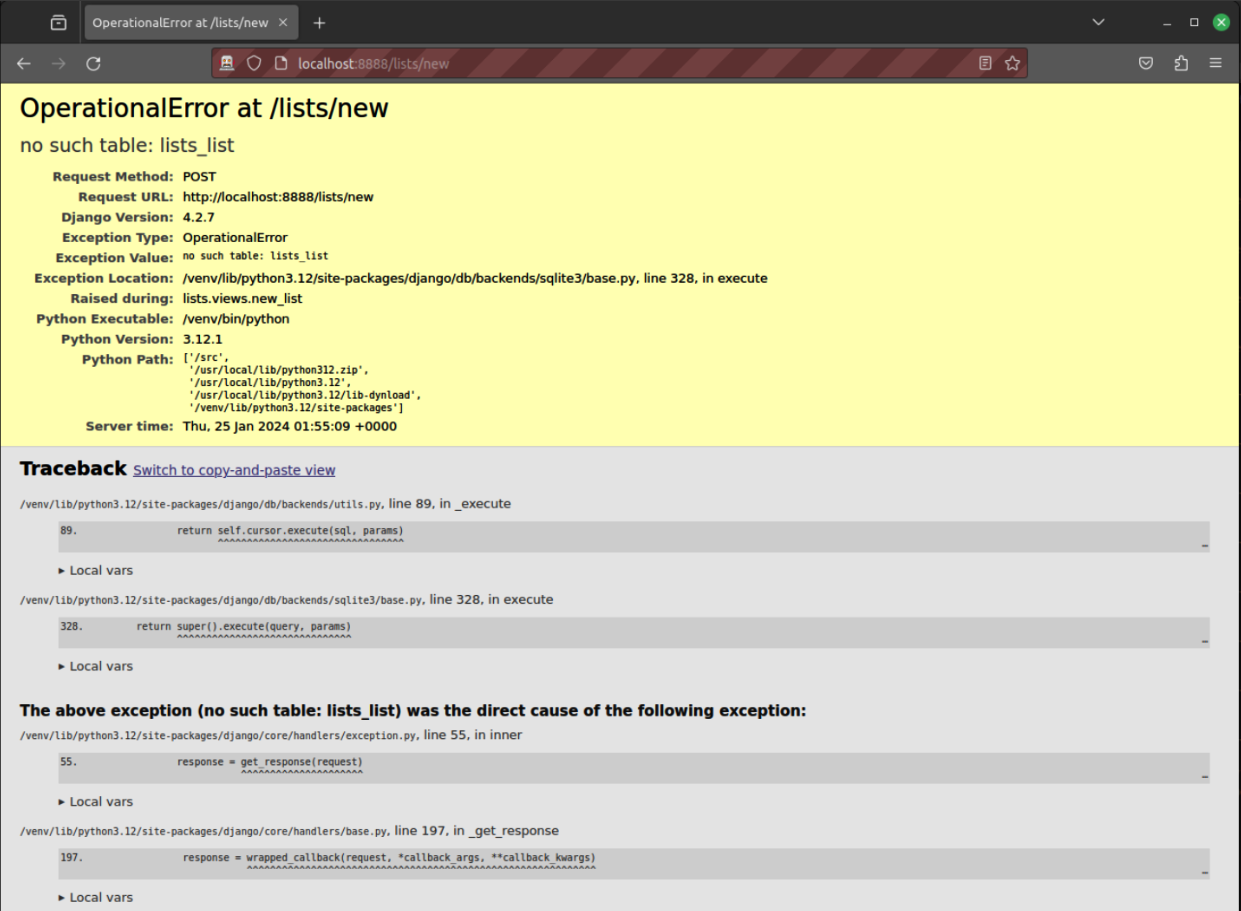Click the Save to Pocket icon

[1146, 63]
